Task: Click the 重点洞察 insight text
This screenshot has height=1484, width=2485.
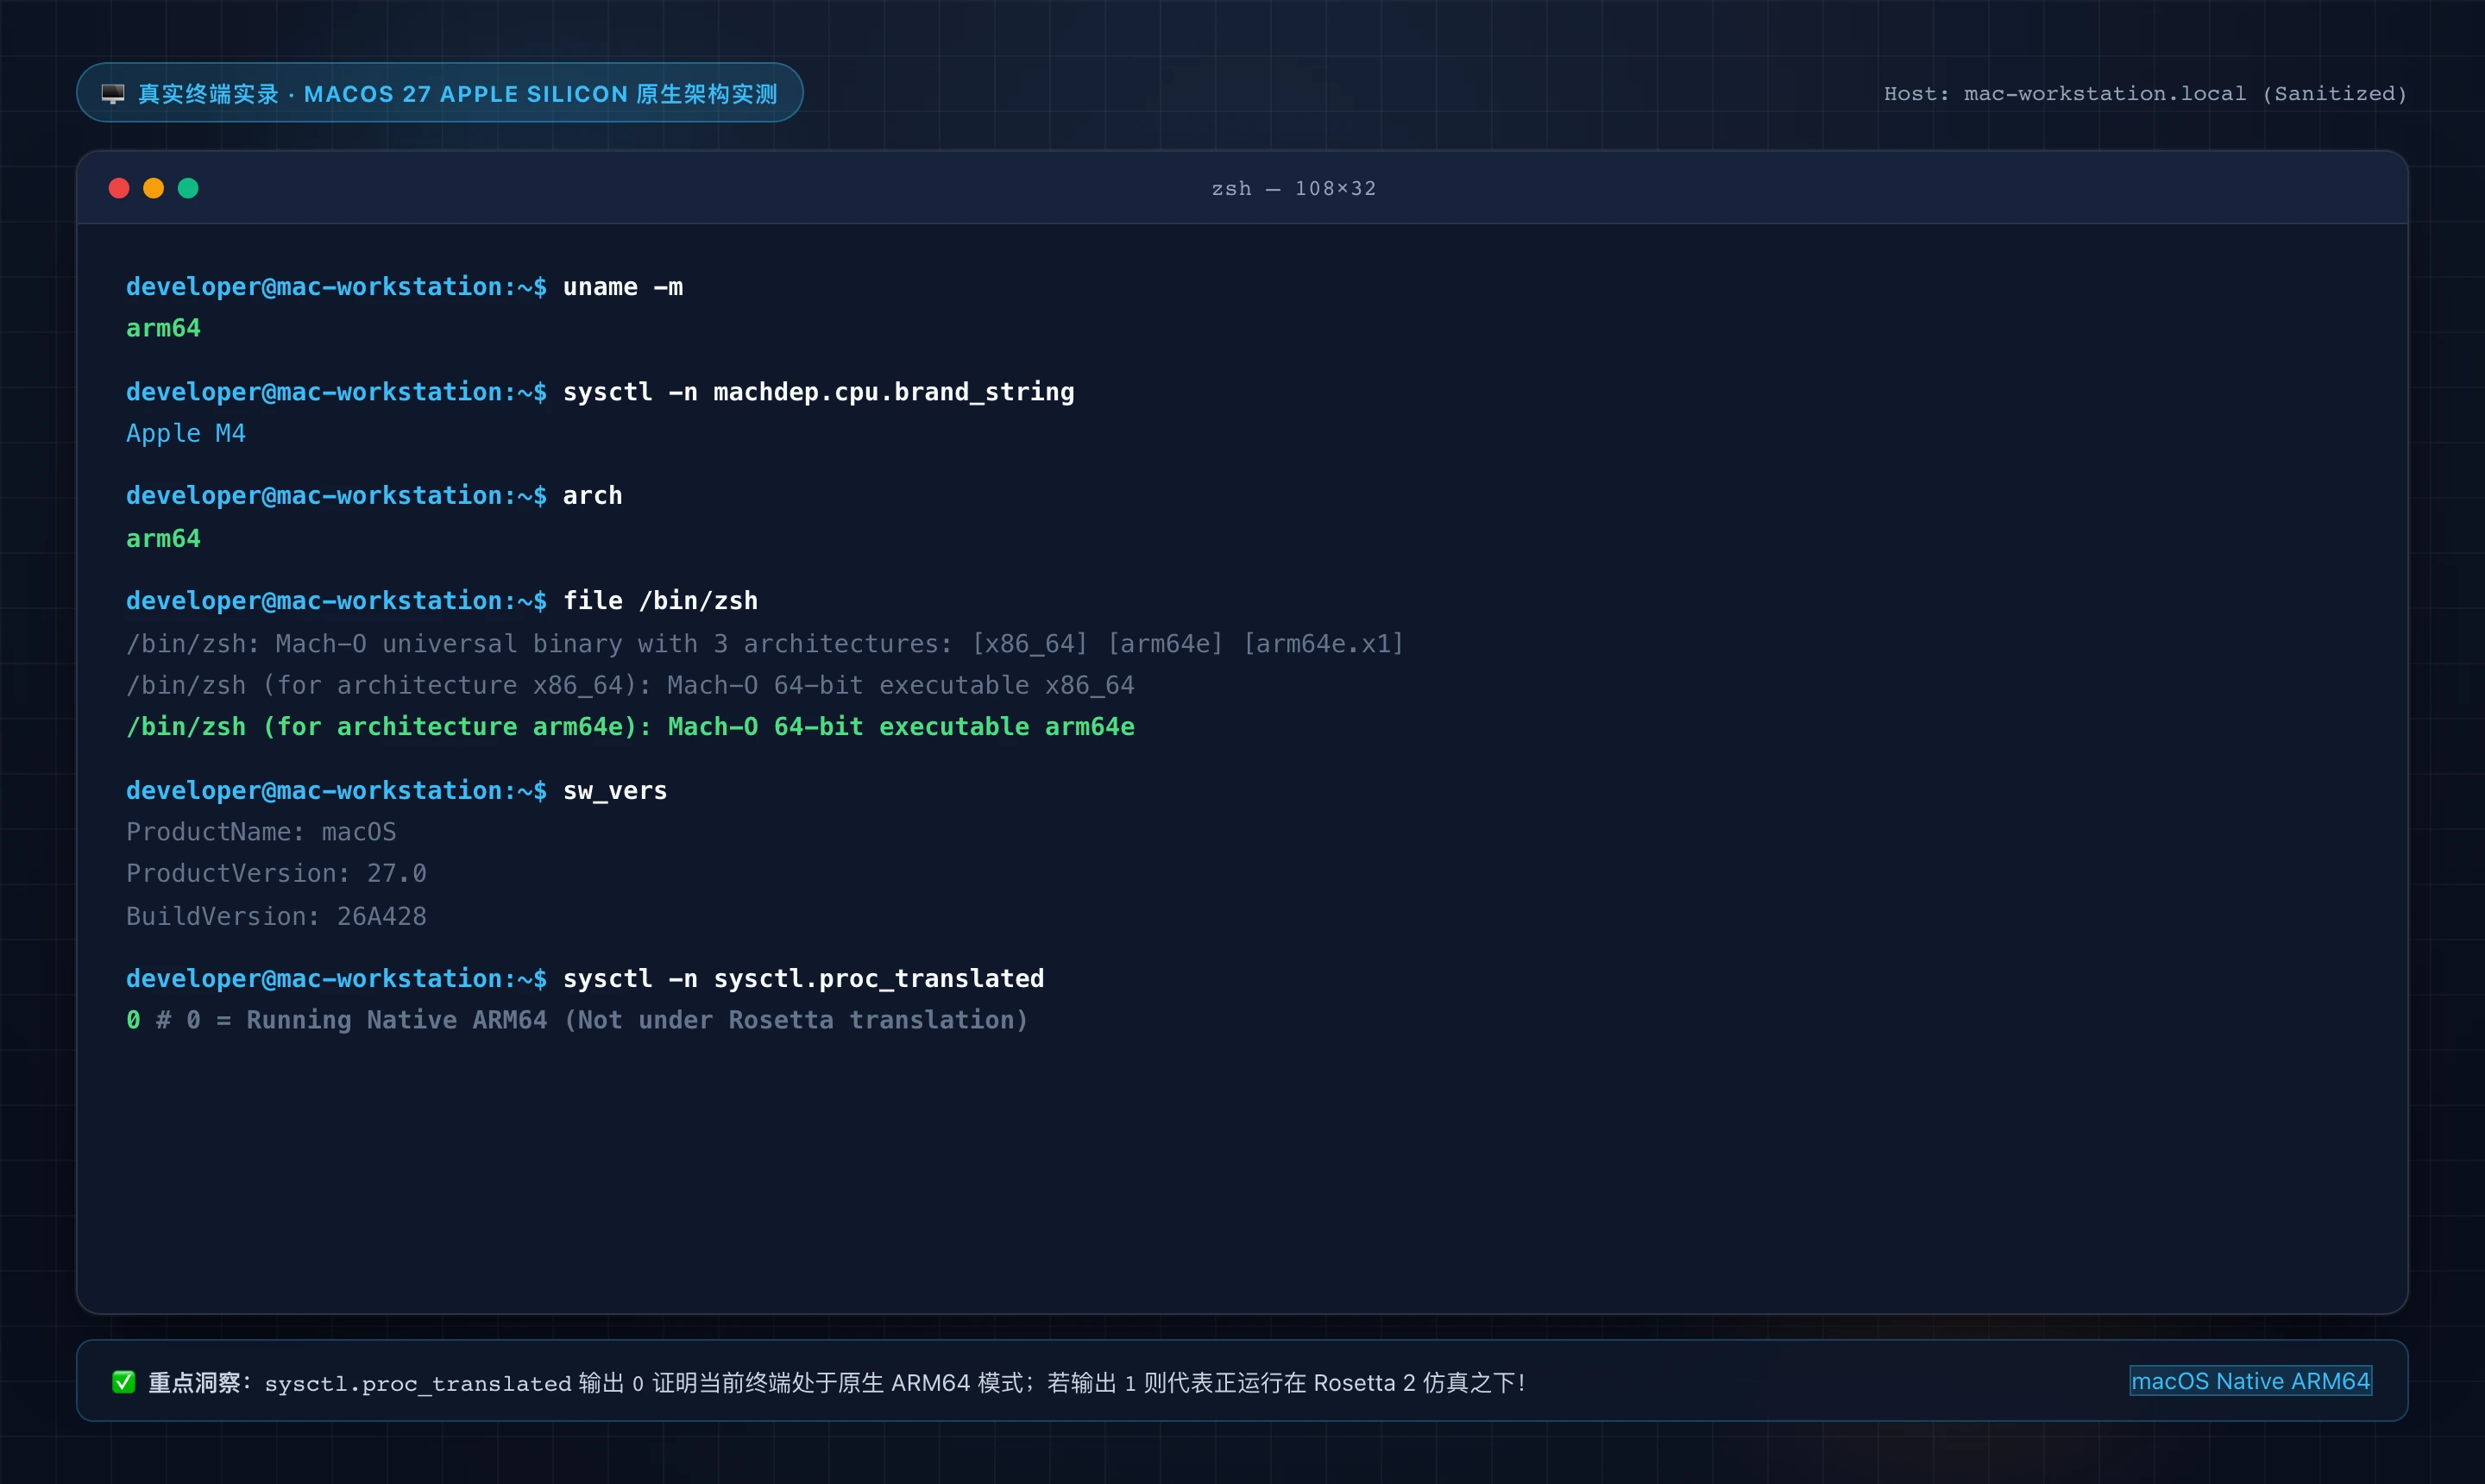Action: (x=836, y=1382)
